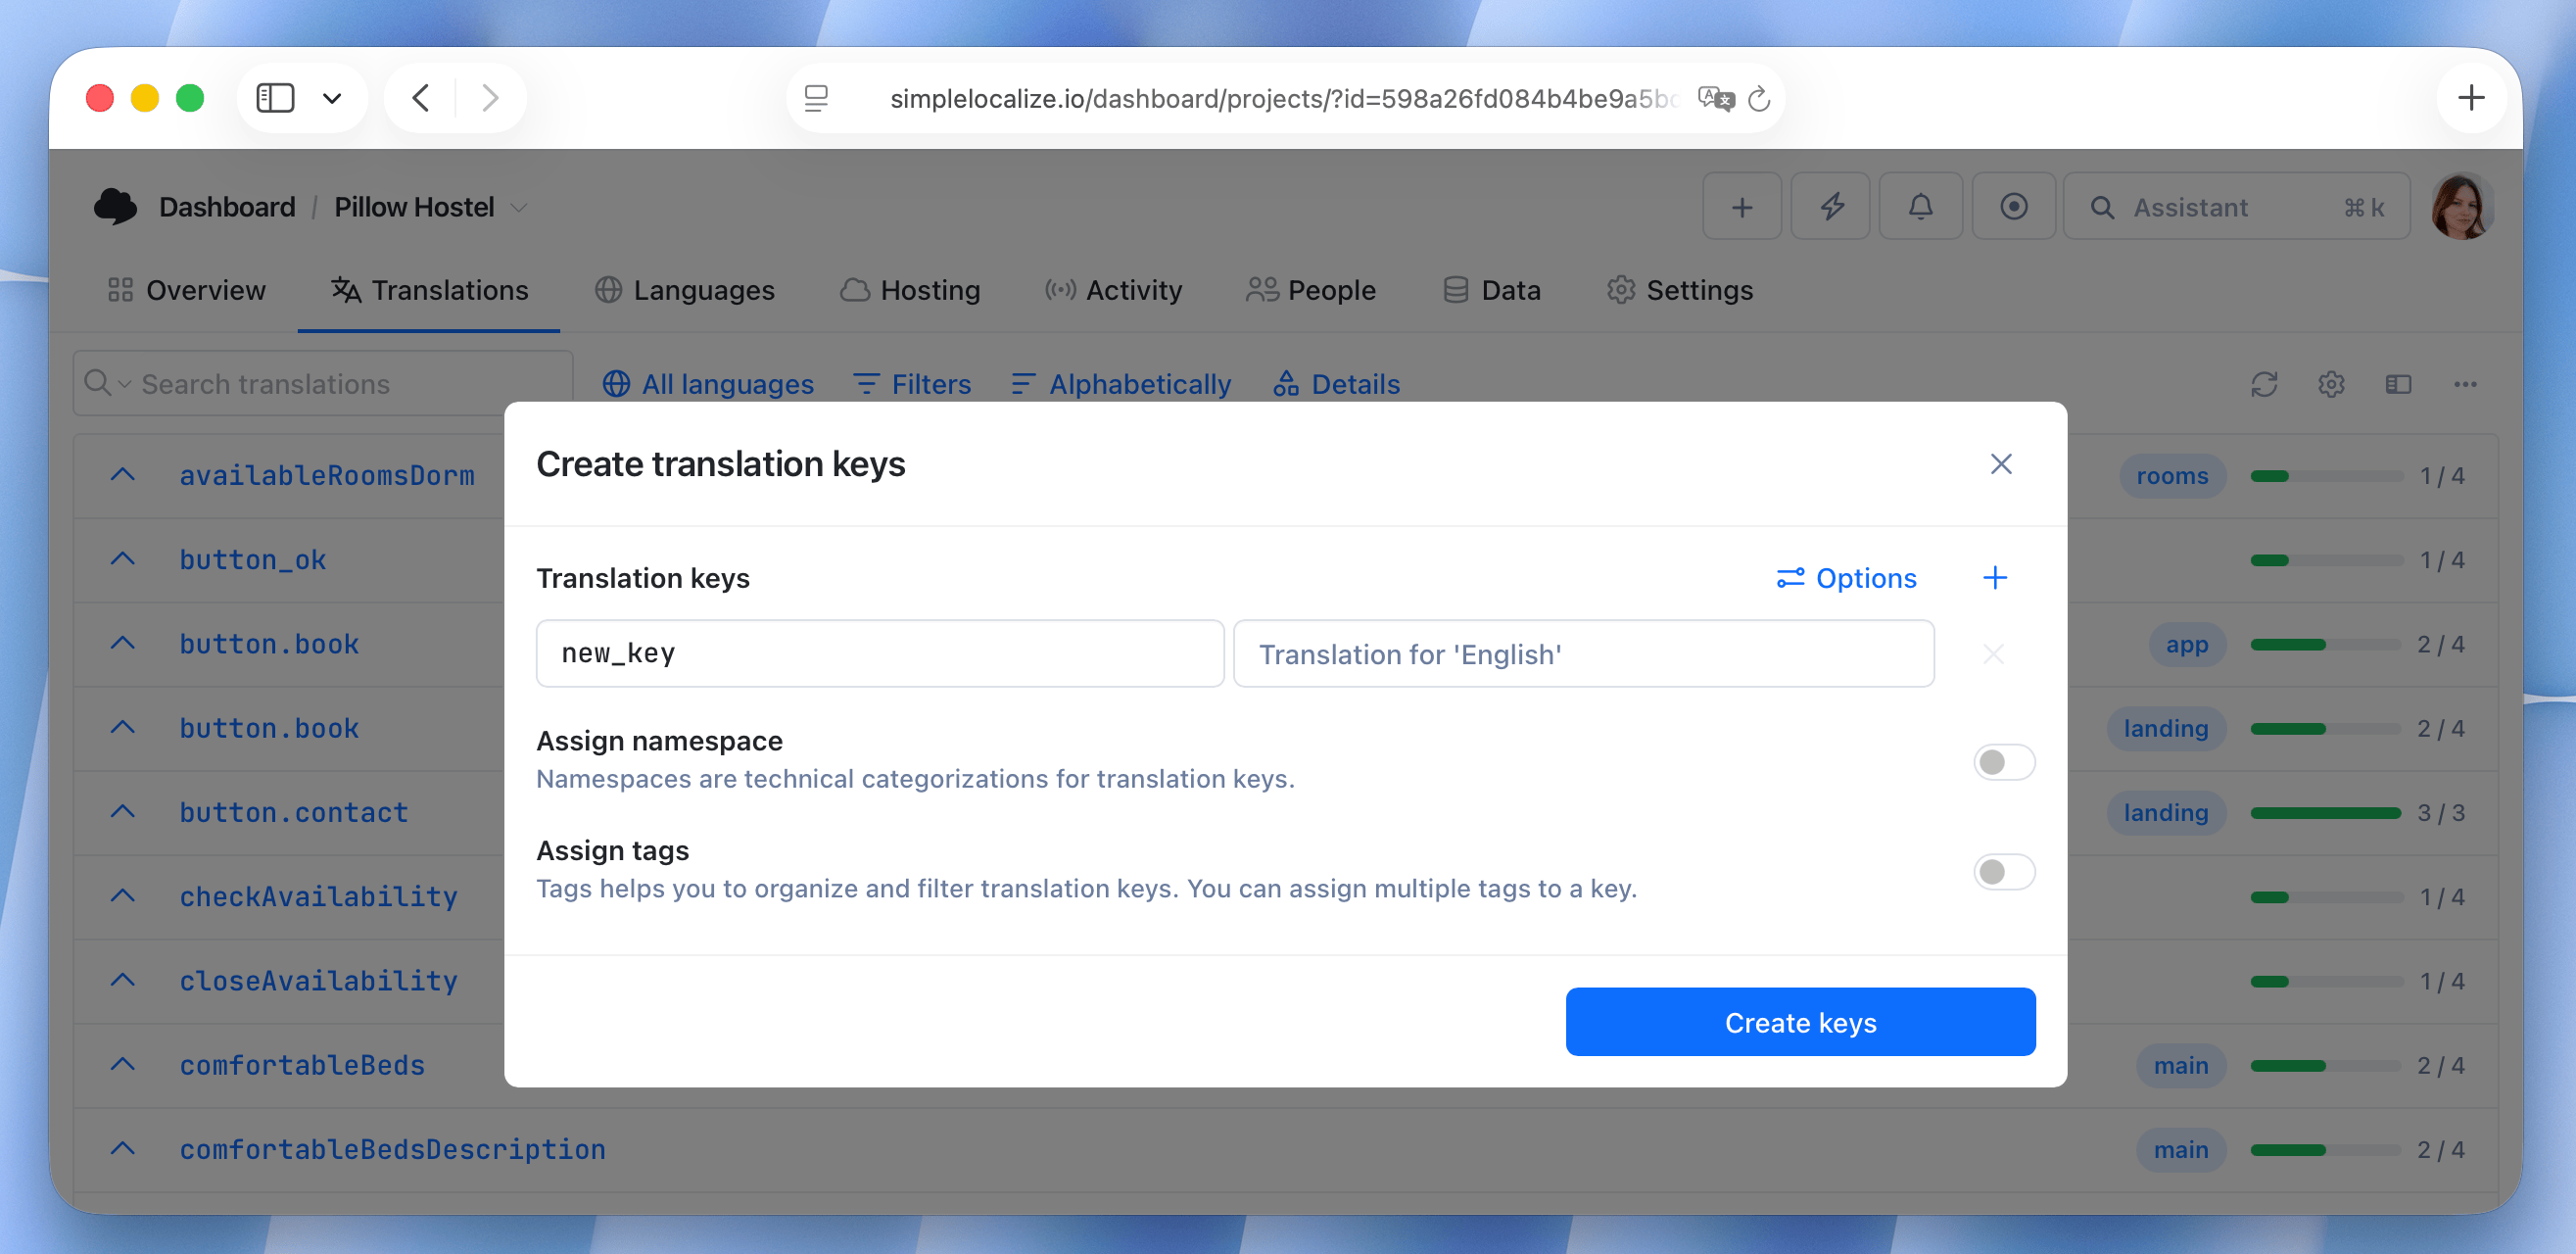This screenshot has width=2576, height=1254.
Task: Open the comfortableBedsDescription key
Action: (393, 1149)
